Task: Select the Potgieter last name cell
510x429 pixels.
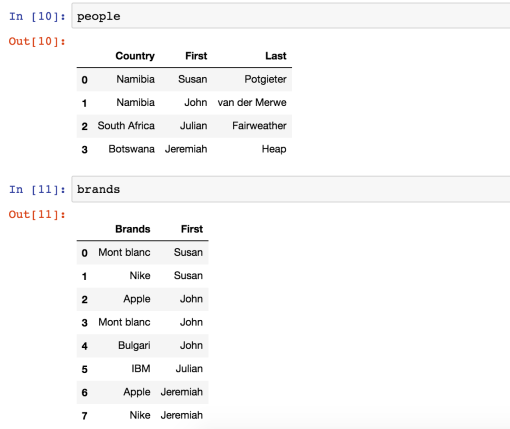Action: pos(265,79)
